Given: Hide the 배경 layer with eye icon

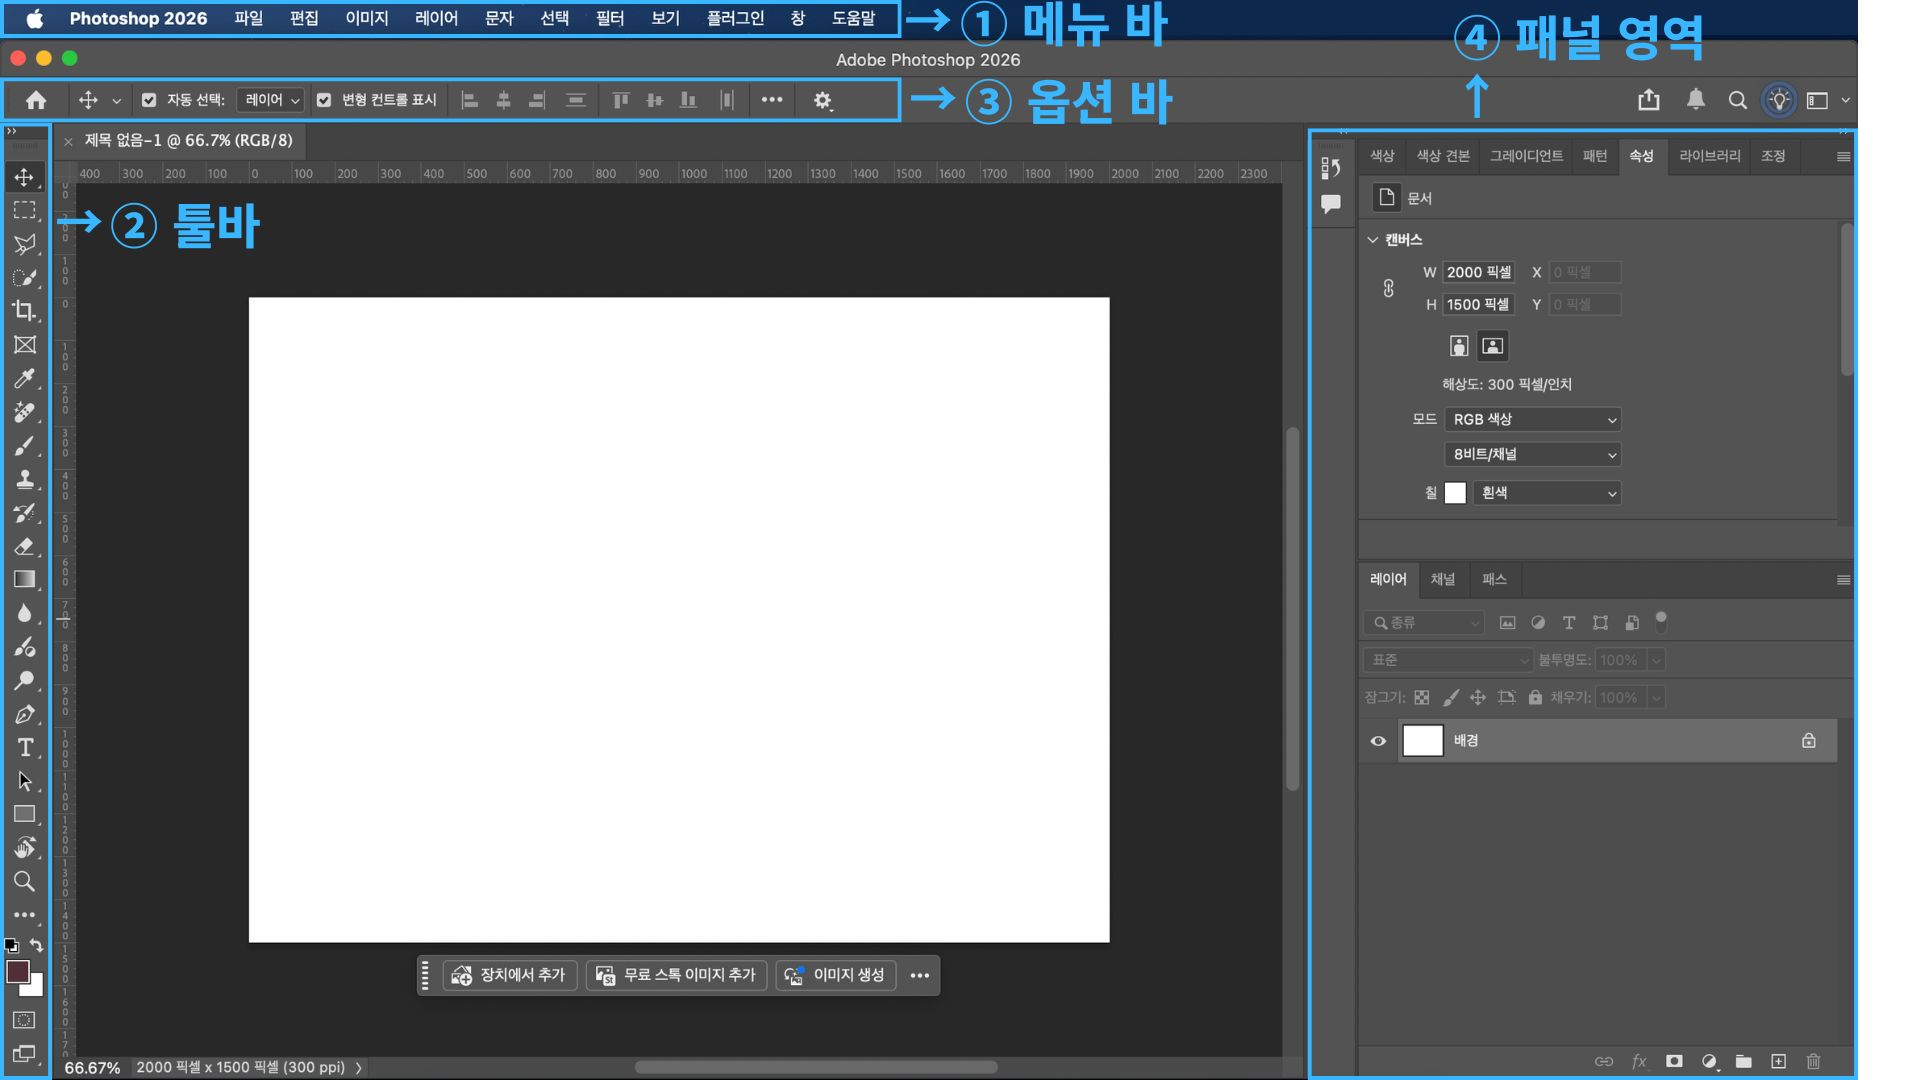Looking at the screenshot, I should pyautogui.click(x=1378, y=741).
